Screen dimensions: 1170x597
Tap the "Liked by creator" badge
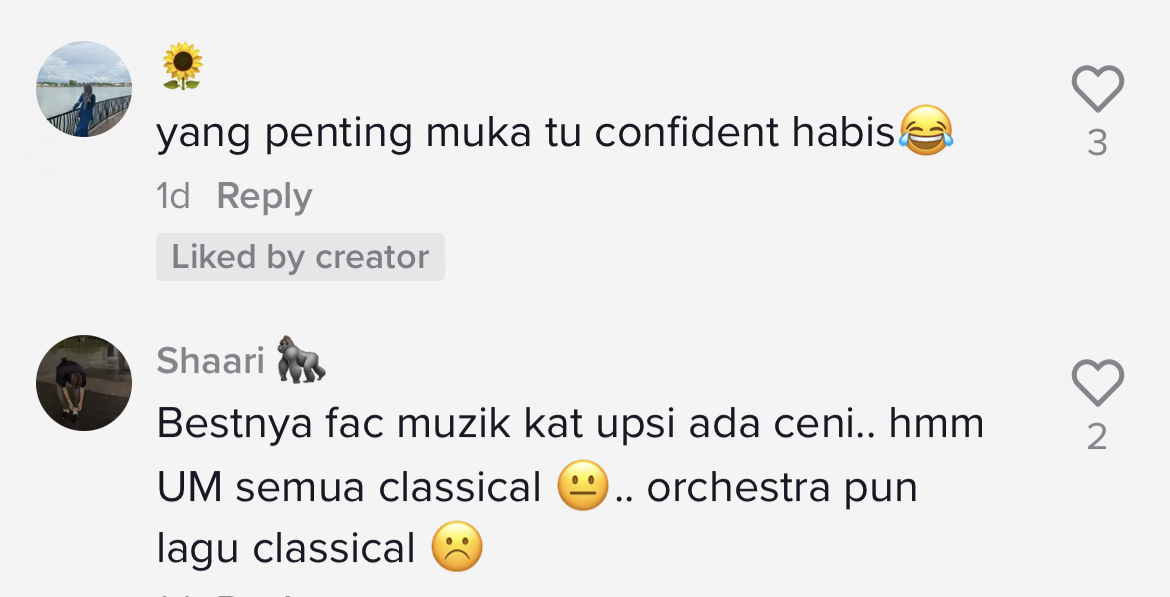300,257
